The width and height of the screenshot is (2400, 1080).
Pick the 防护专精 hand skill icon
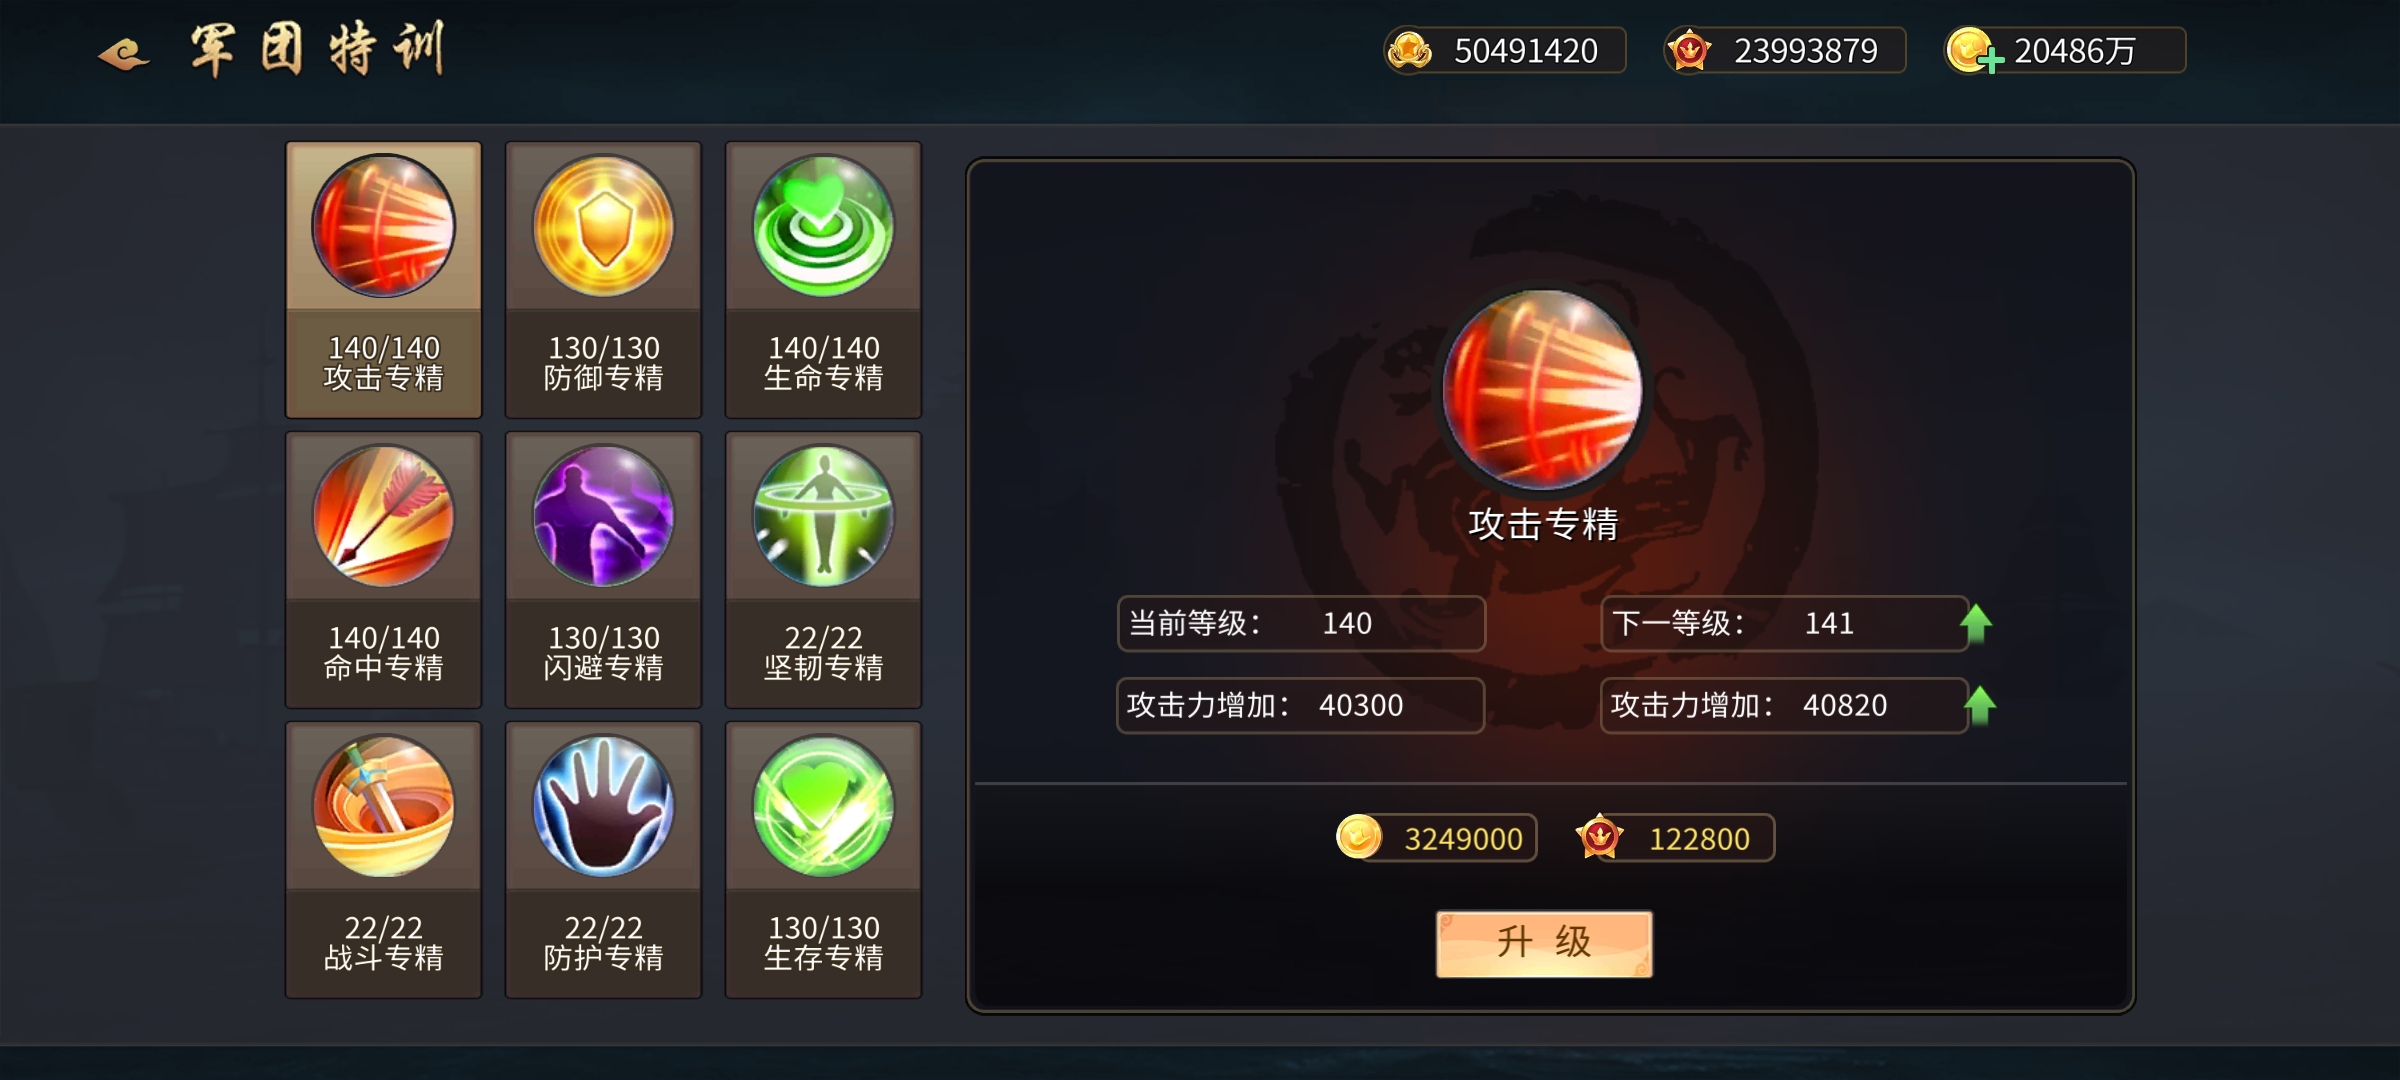coord(603,806)
